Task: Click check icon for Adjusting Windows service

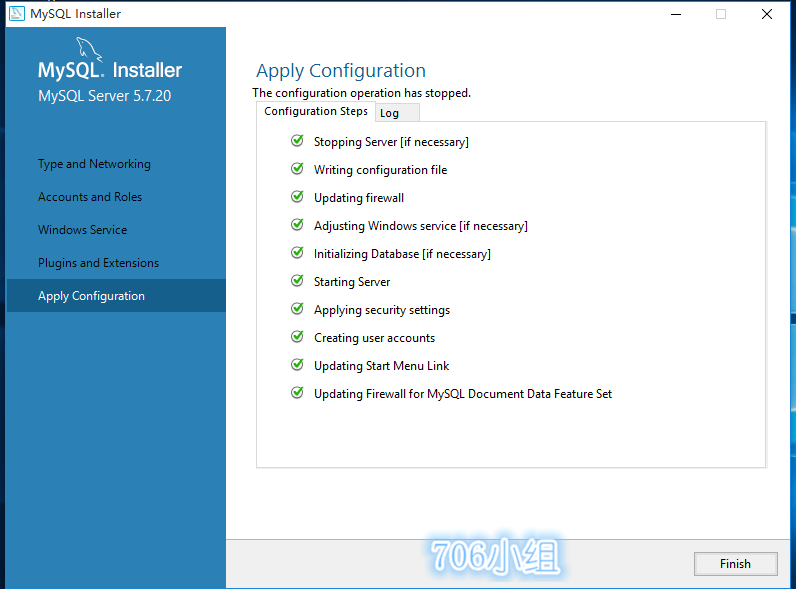Action: 297,224
